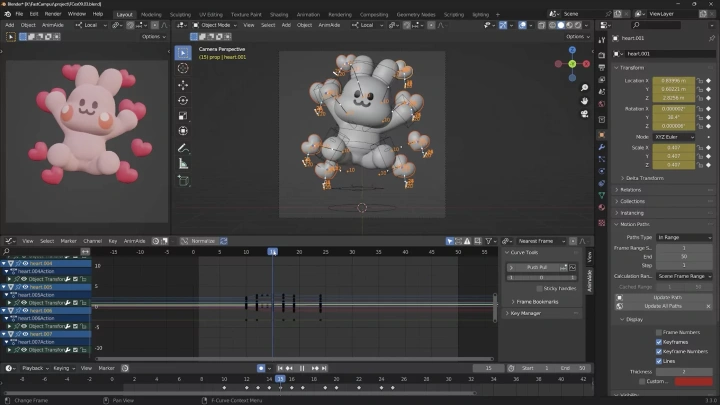The height and width of the screenshot is (405, 720).
Task: Click the Blender logo menu icon
Action: click(7, 14)
